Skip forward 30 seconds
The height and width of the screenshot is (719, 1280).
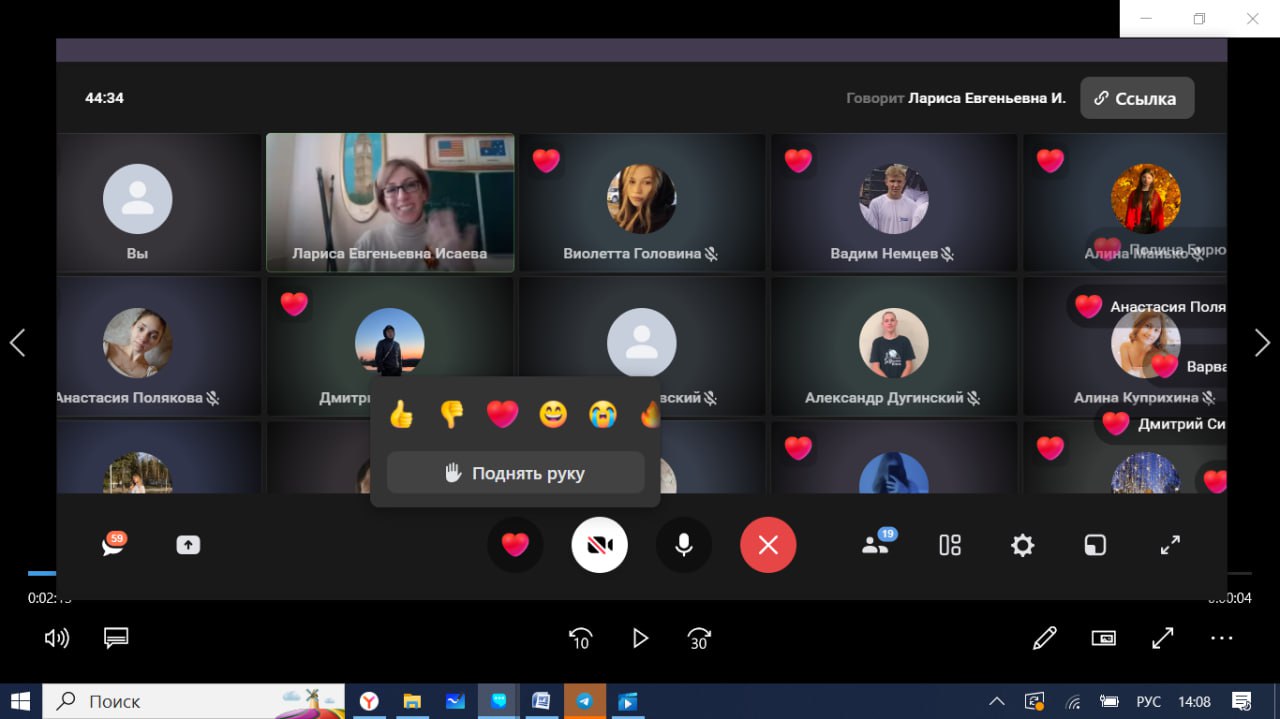click(x=699, y=638)
